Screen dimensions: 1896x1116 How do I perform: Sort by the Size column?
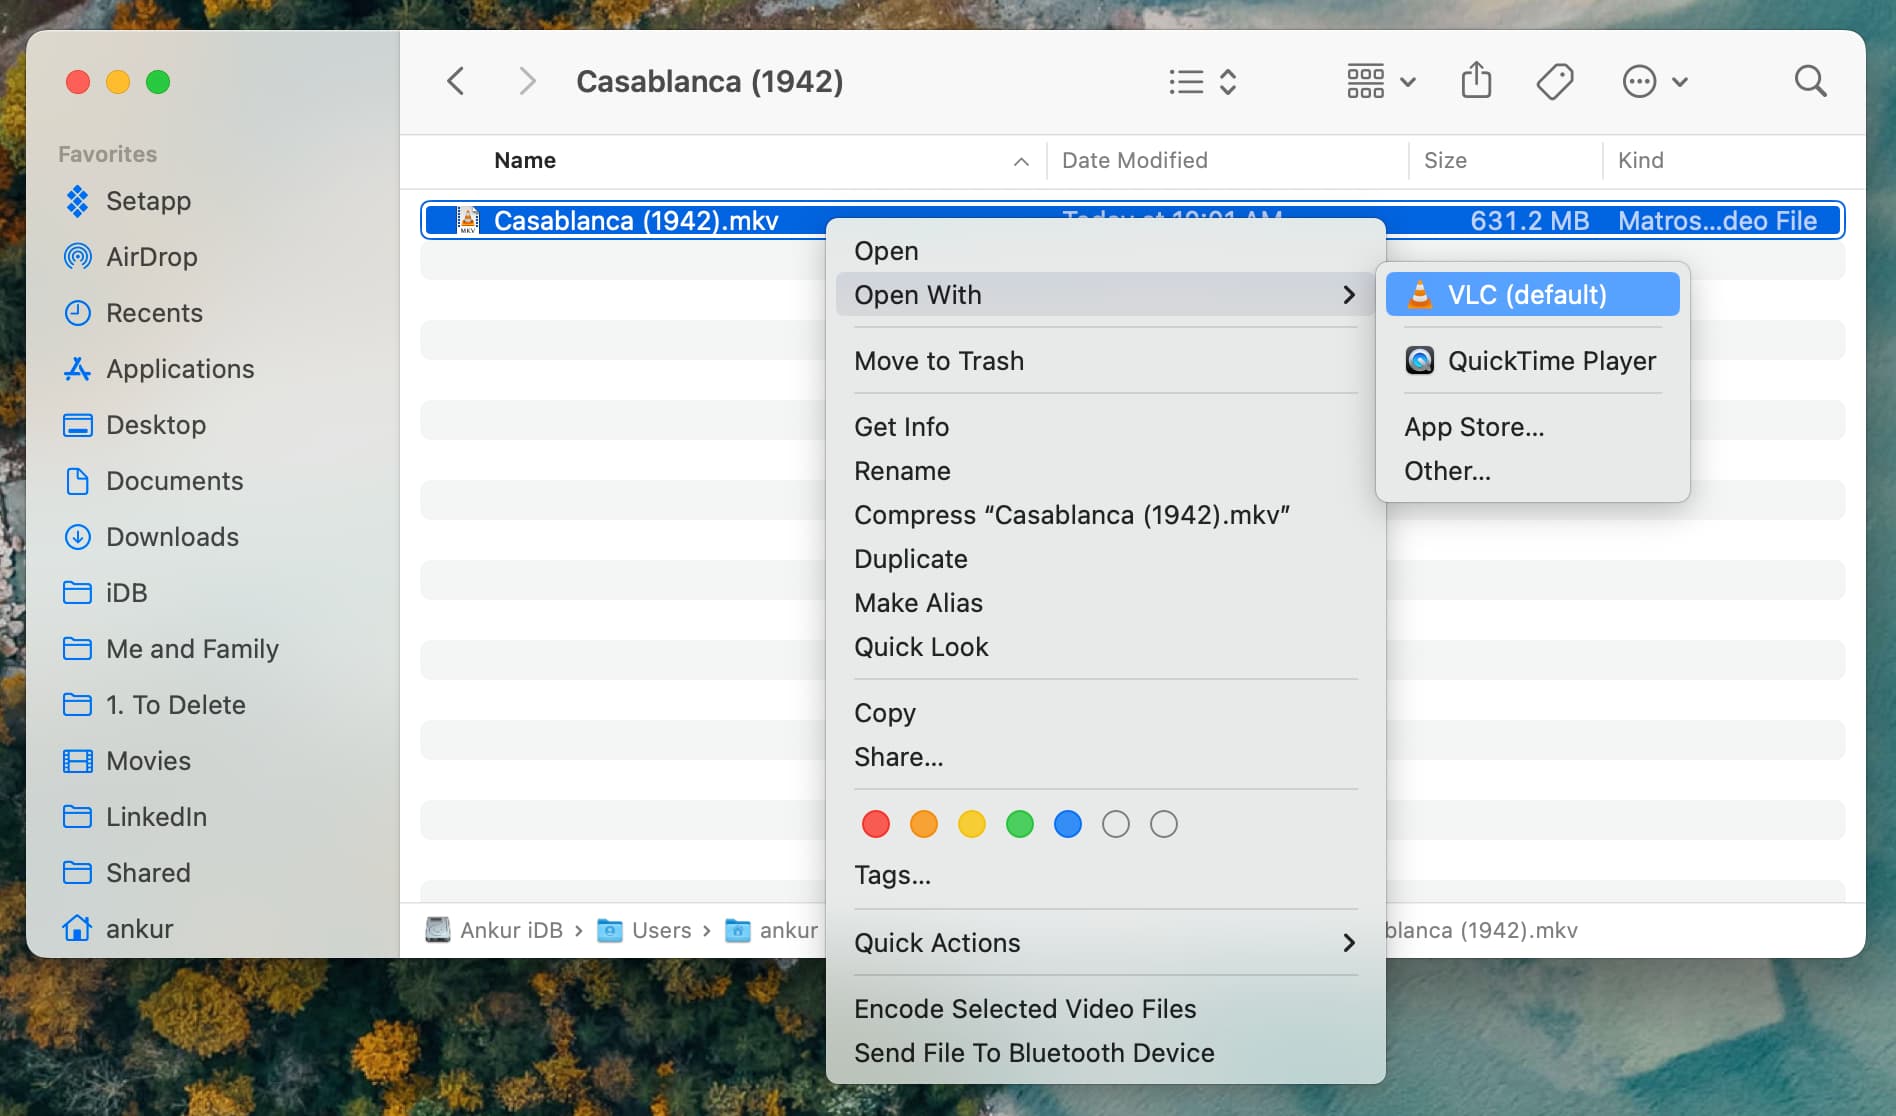tap(1445, 160)
